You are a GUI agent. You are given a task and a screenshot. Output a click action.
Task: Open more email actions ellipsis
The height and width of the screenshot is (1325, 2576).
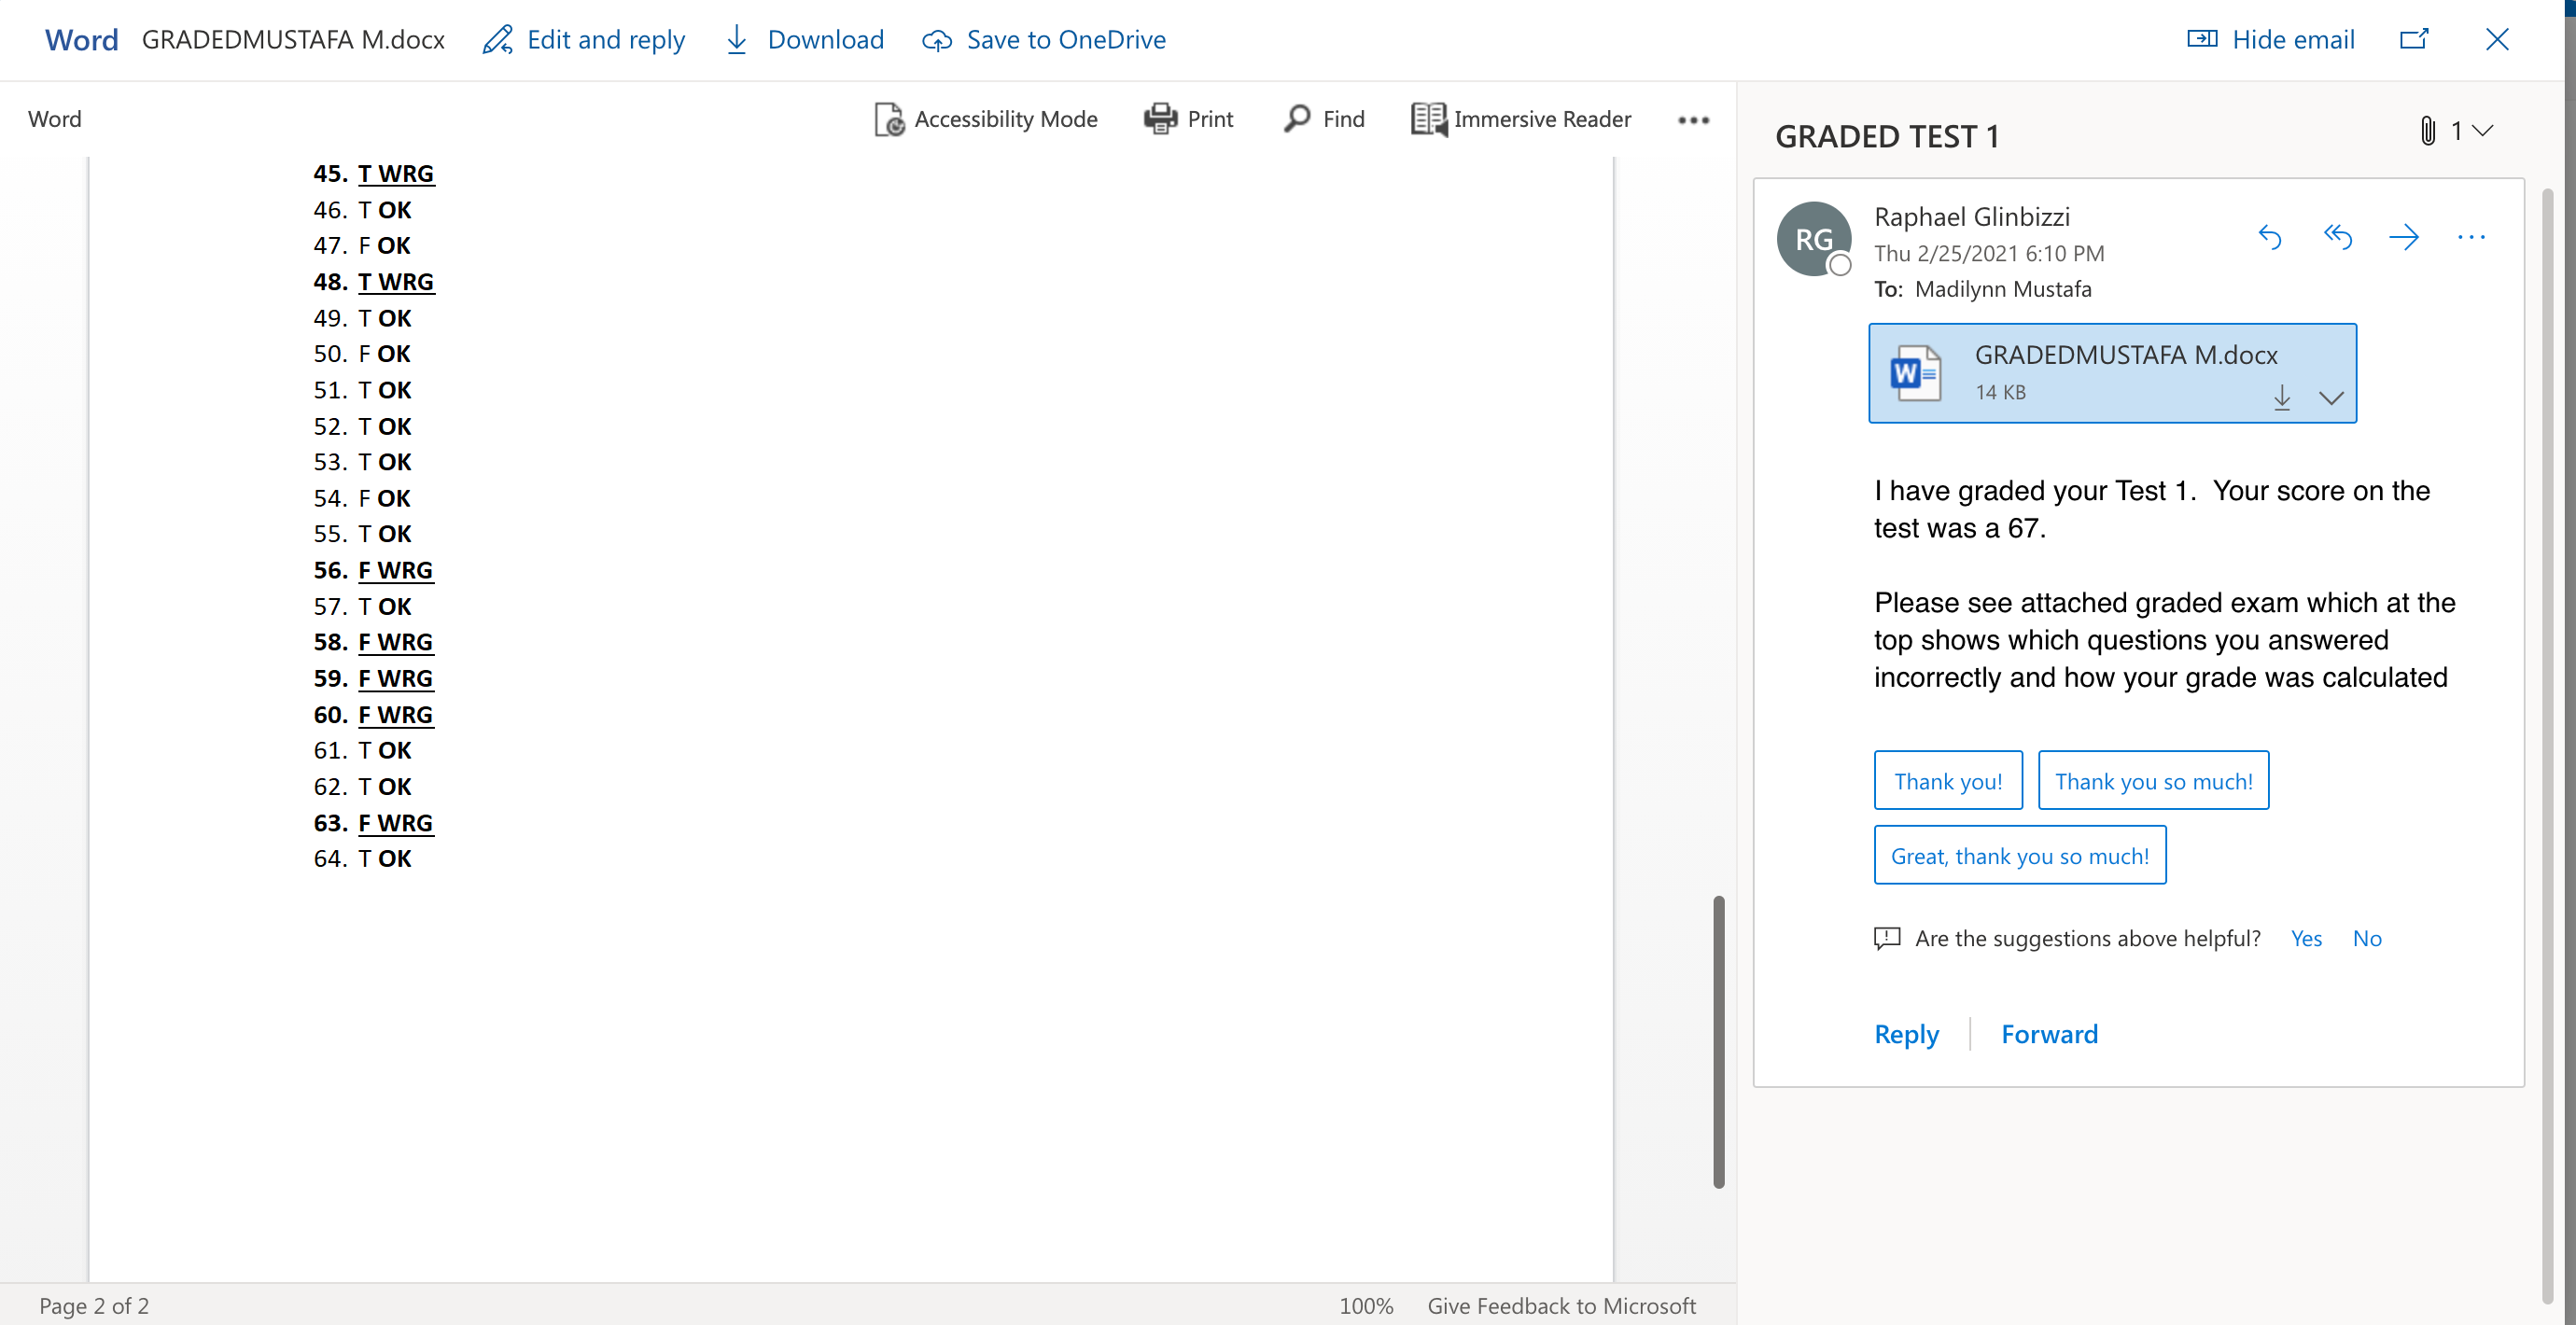[2471, 237]
